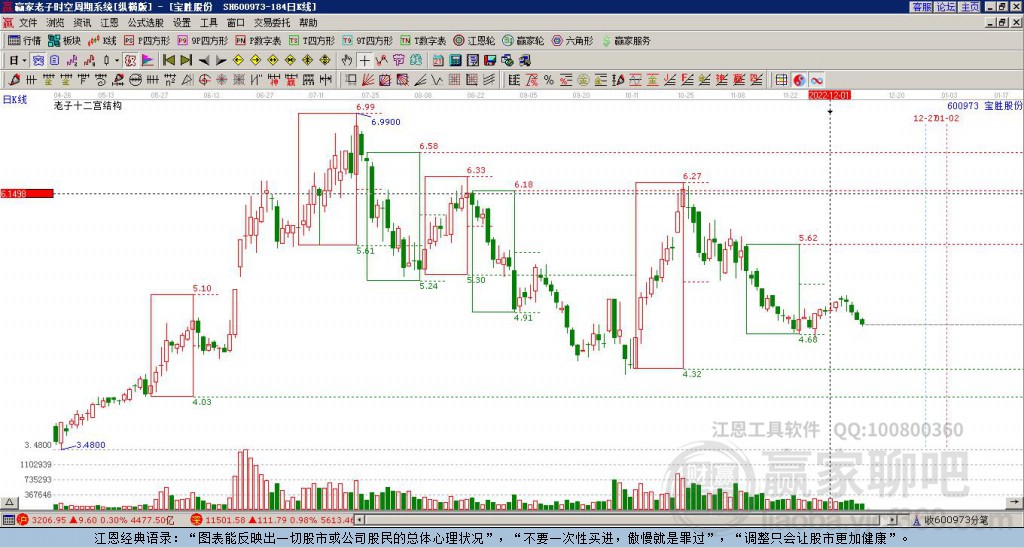Click the 11501.58 index status value
Viewport: 1024px width, 548px height.
223,520
